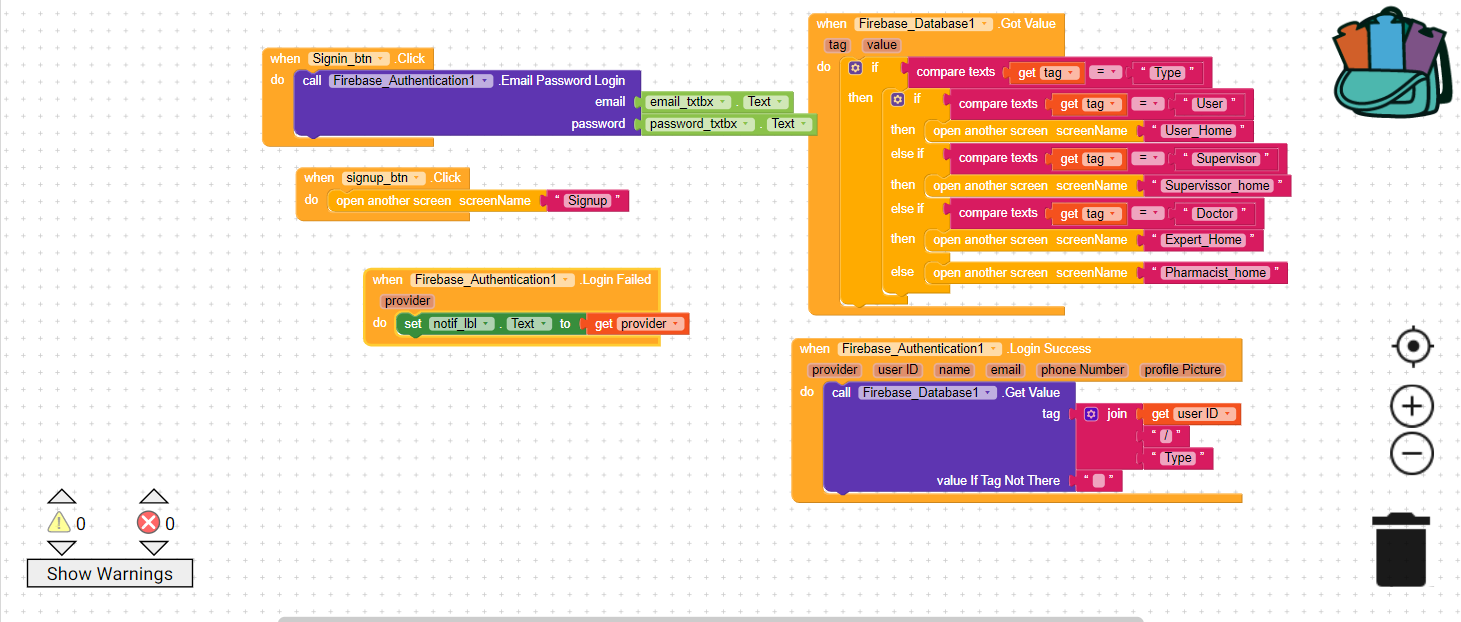Open the join block gear mutator
The height and width of the screenshot is (622, 1461).
pos(1091,414)
